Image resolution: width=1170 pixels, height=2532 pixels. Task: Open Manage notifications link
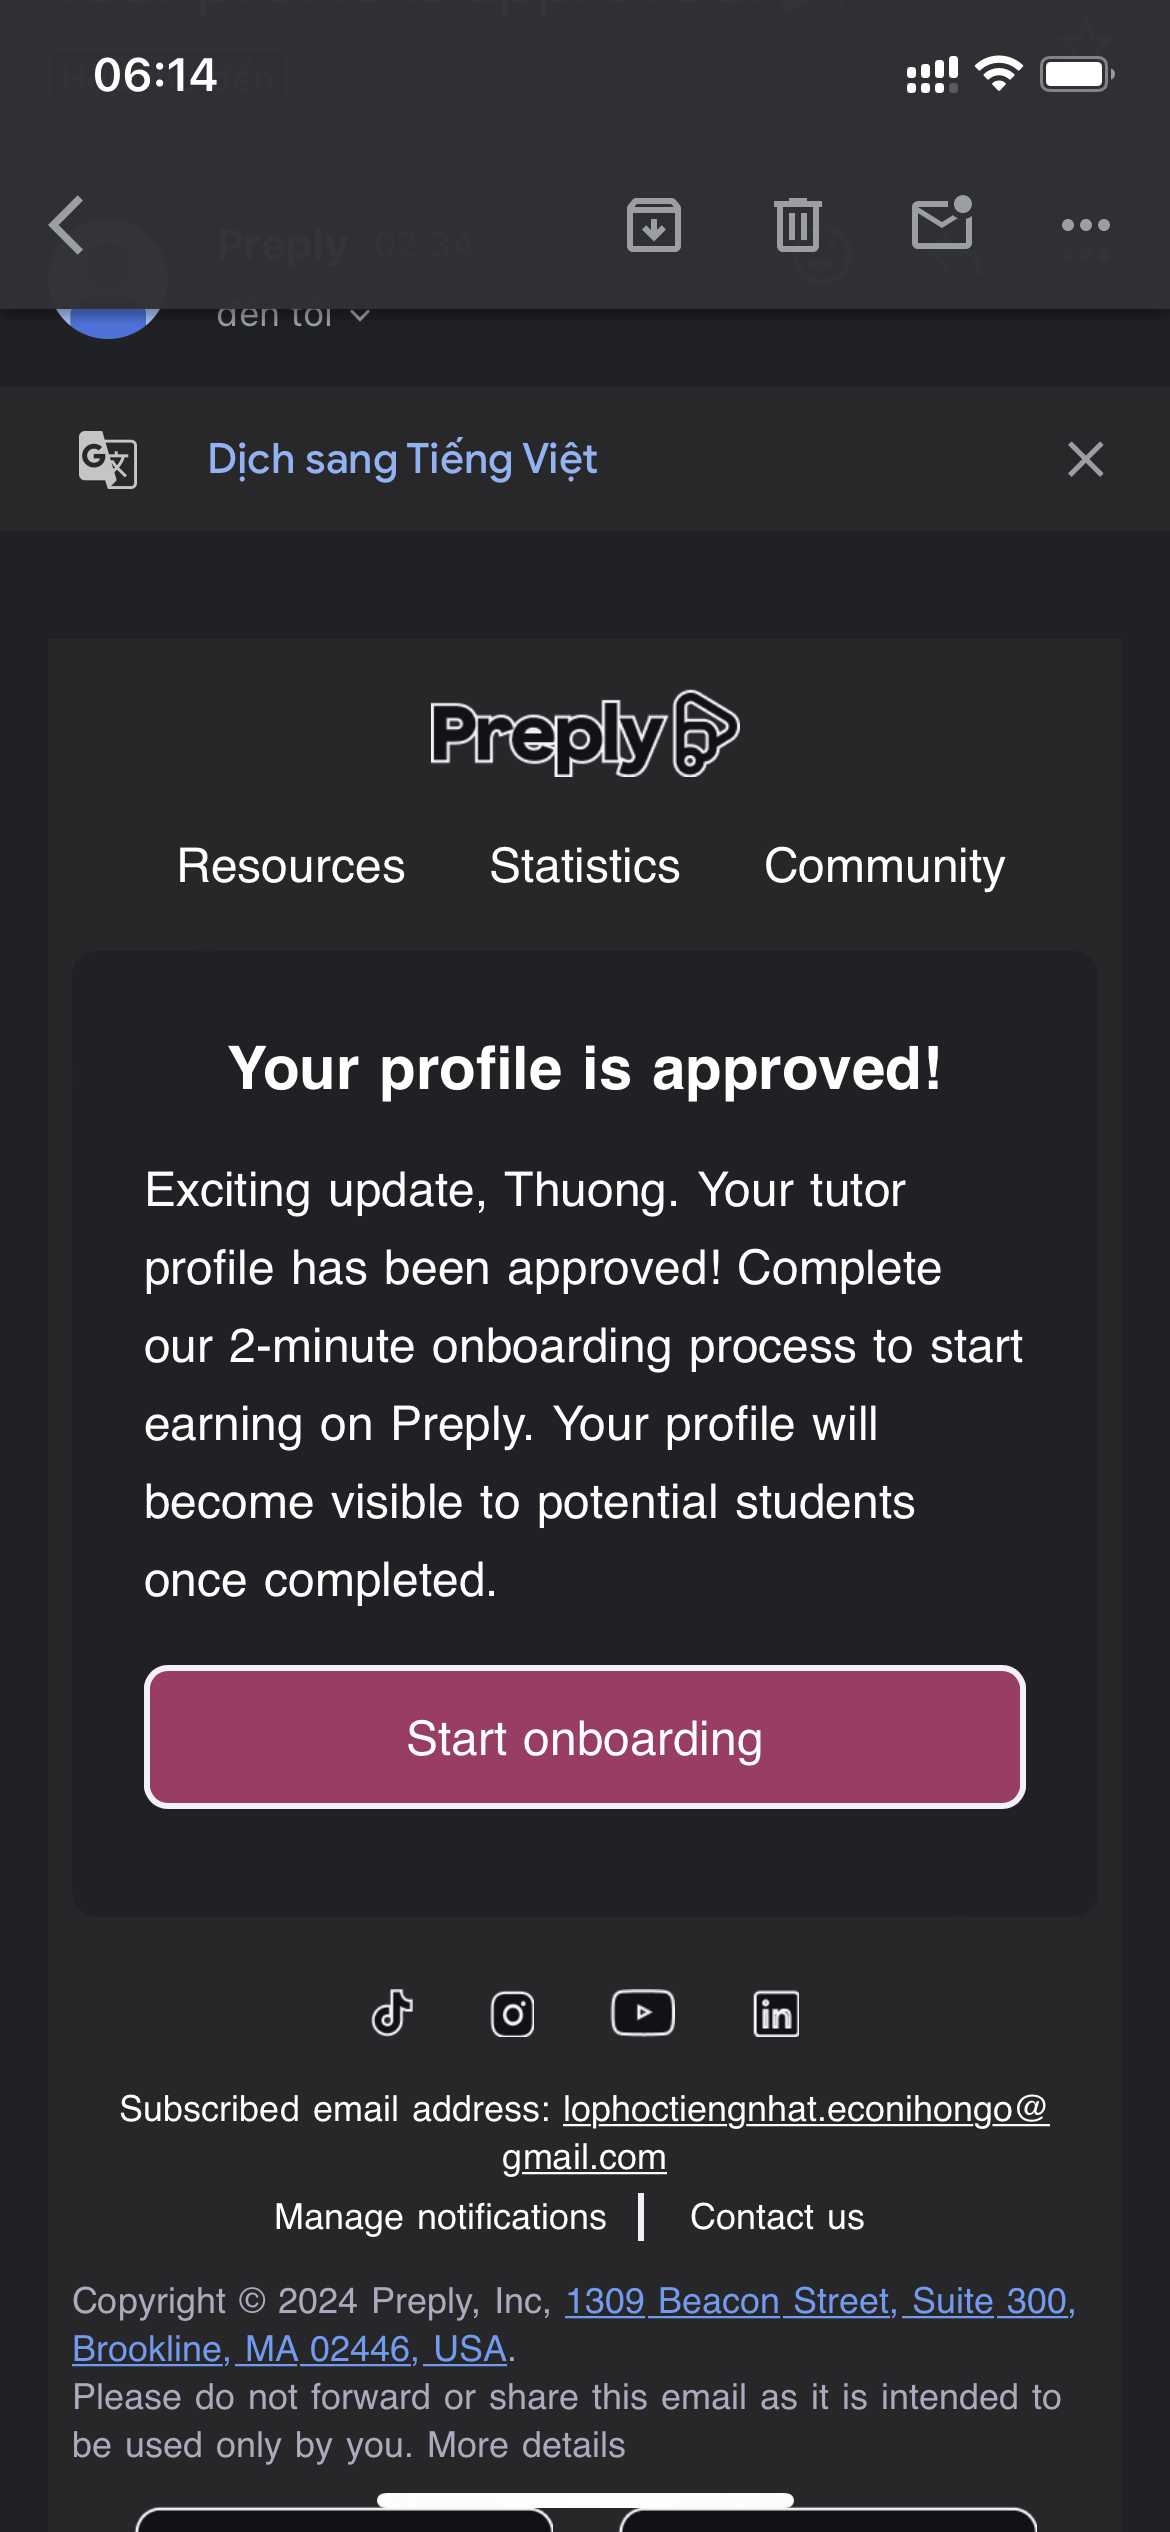(440, 2217)
